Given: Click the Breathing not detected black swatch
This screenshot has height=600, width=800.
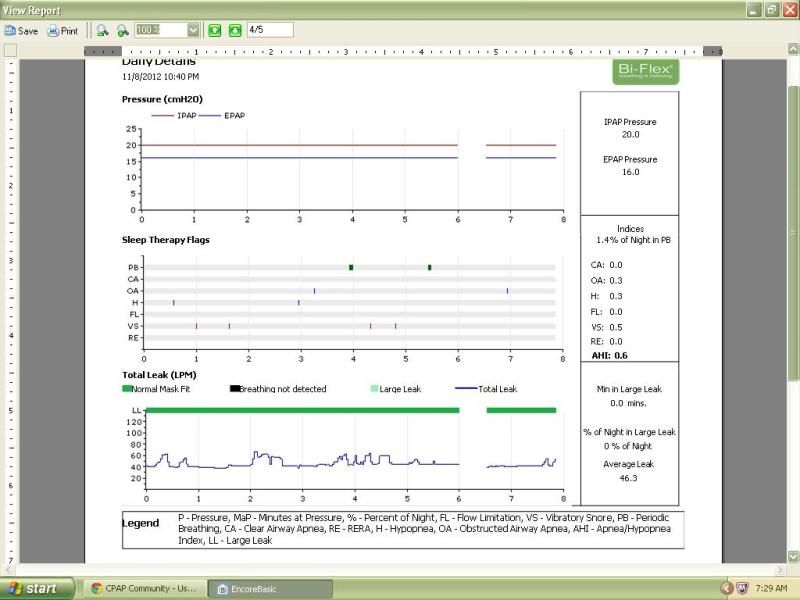Looking at the screenshot, I should coord(235,389).
